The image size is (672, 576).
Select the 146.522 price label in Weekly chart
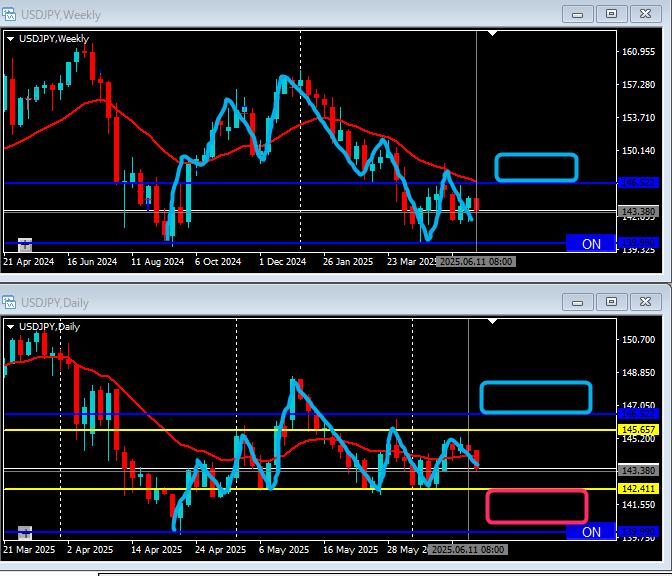click(638, 183)
